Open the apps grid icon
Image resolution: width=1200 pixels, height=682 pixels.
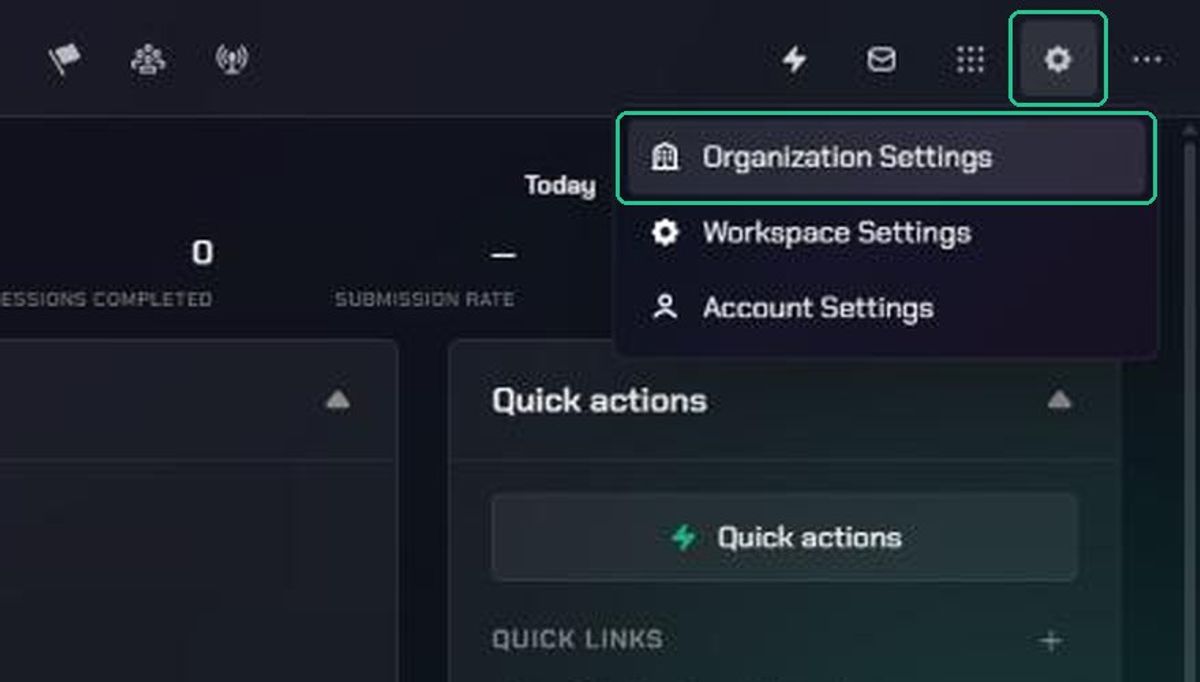click(x=970, y=60)
